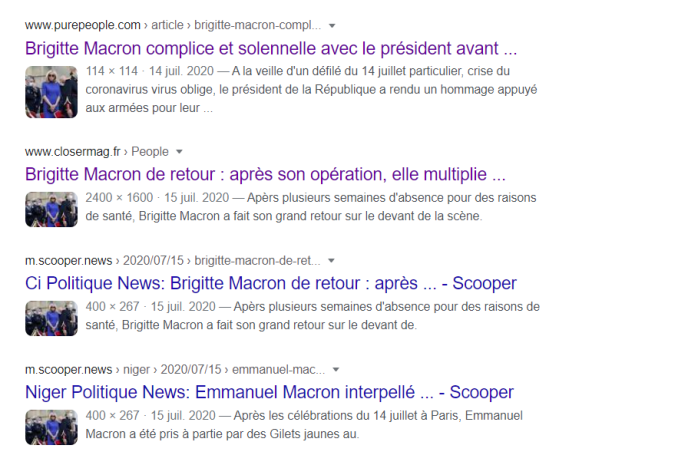Select the Ci Politique News result thumbnail

(51, 317)
